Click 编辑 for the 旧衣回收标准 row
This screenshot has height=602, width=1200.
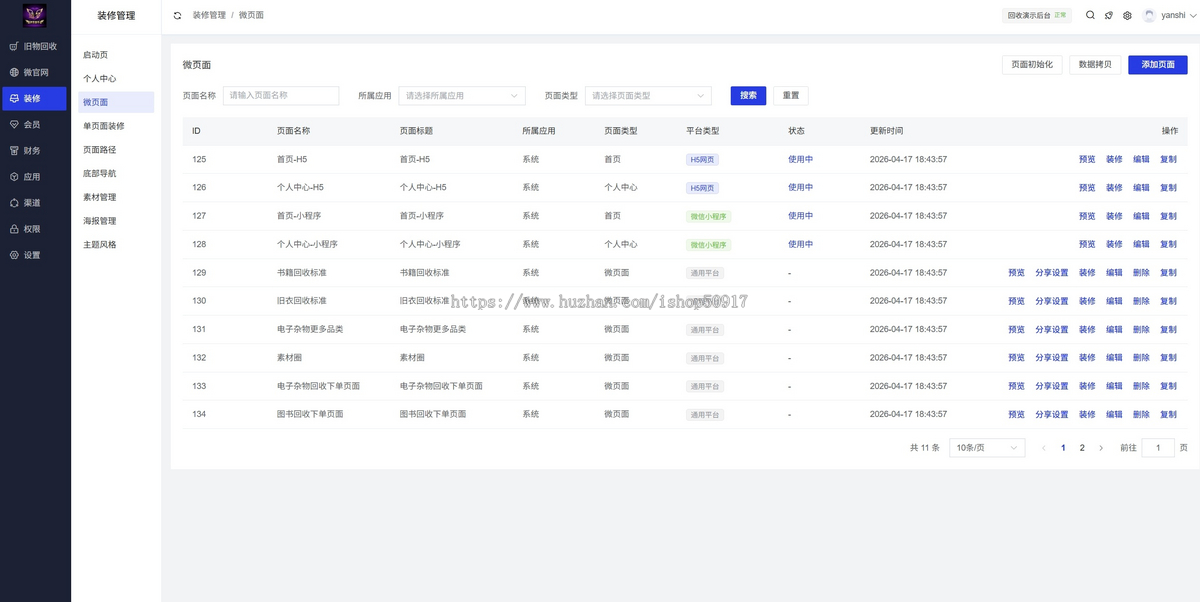[1114, 301]
